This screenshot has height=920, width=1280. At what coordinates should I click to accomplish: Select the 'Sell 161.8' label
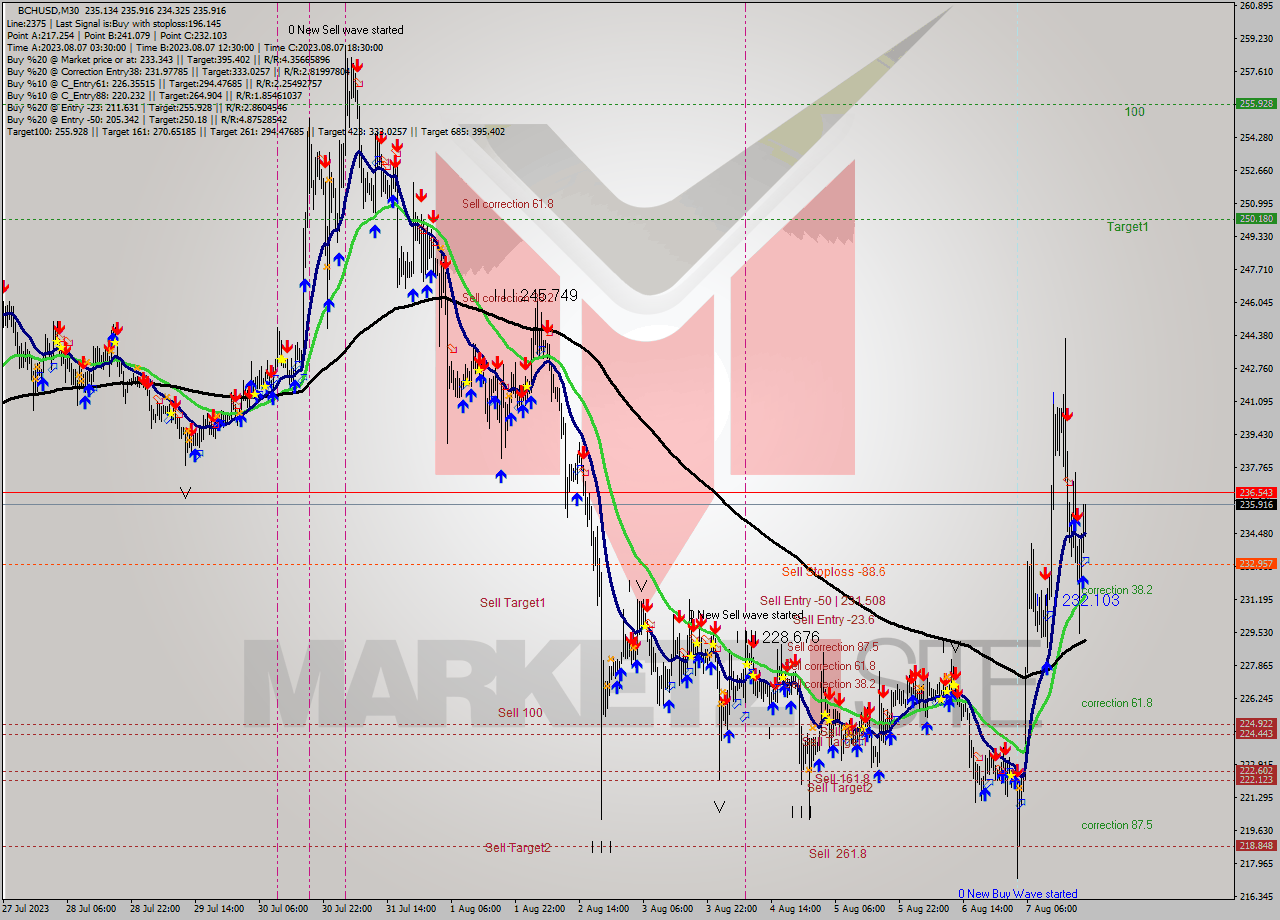pyautogui.click(x=842, y=778)
